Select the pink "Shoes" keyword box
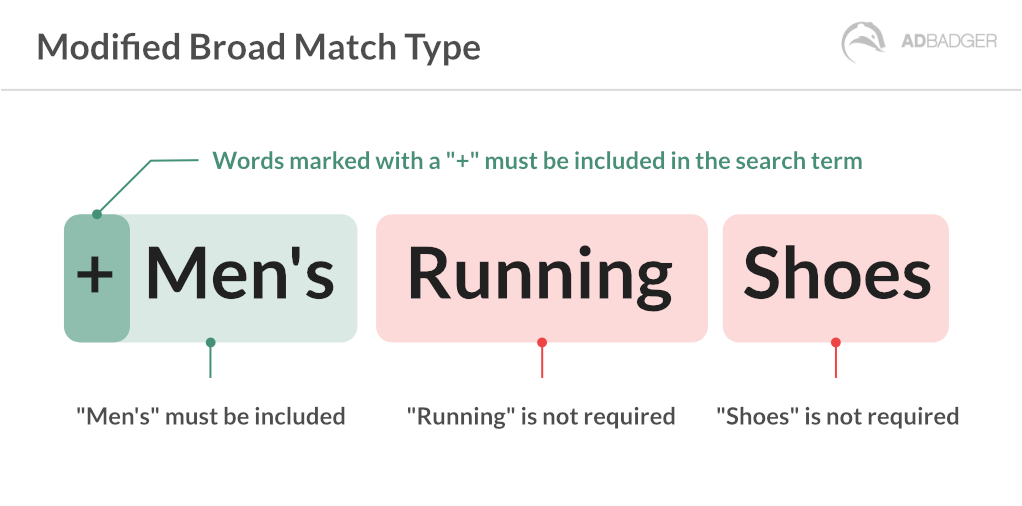This screenshot has height=506, width=1022. pos(835,277)
